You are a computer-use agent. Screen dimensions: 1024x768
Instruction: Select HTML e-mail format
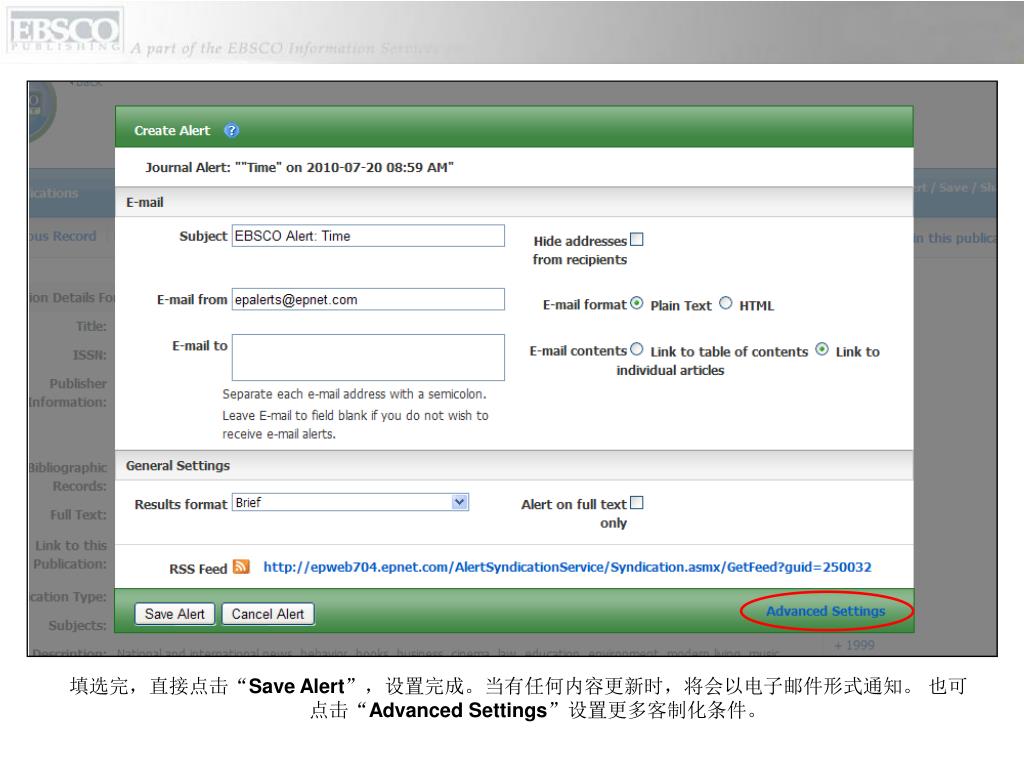tap(726, 304)
